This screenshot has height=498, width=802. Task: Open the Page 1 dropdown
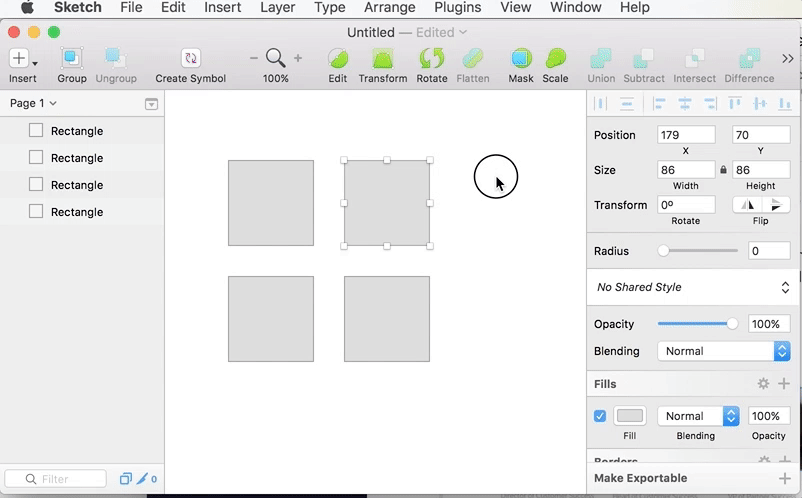click(x=33, y=103)
